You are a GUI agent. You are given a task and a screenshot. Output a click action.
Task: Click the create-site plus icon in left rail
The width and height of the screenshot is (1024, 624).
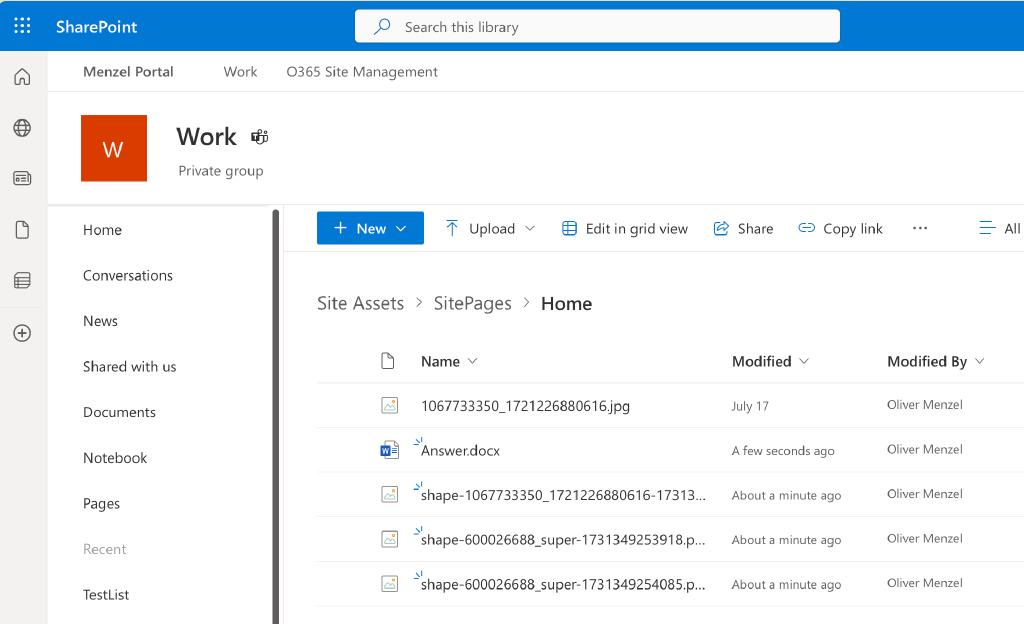[21, 333]
